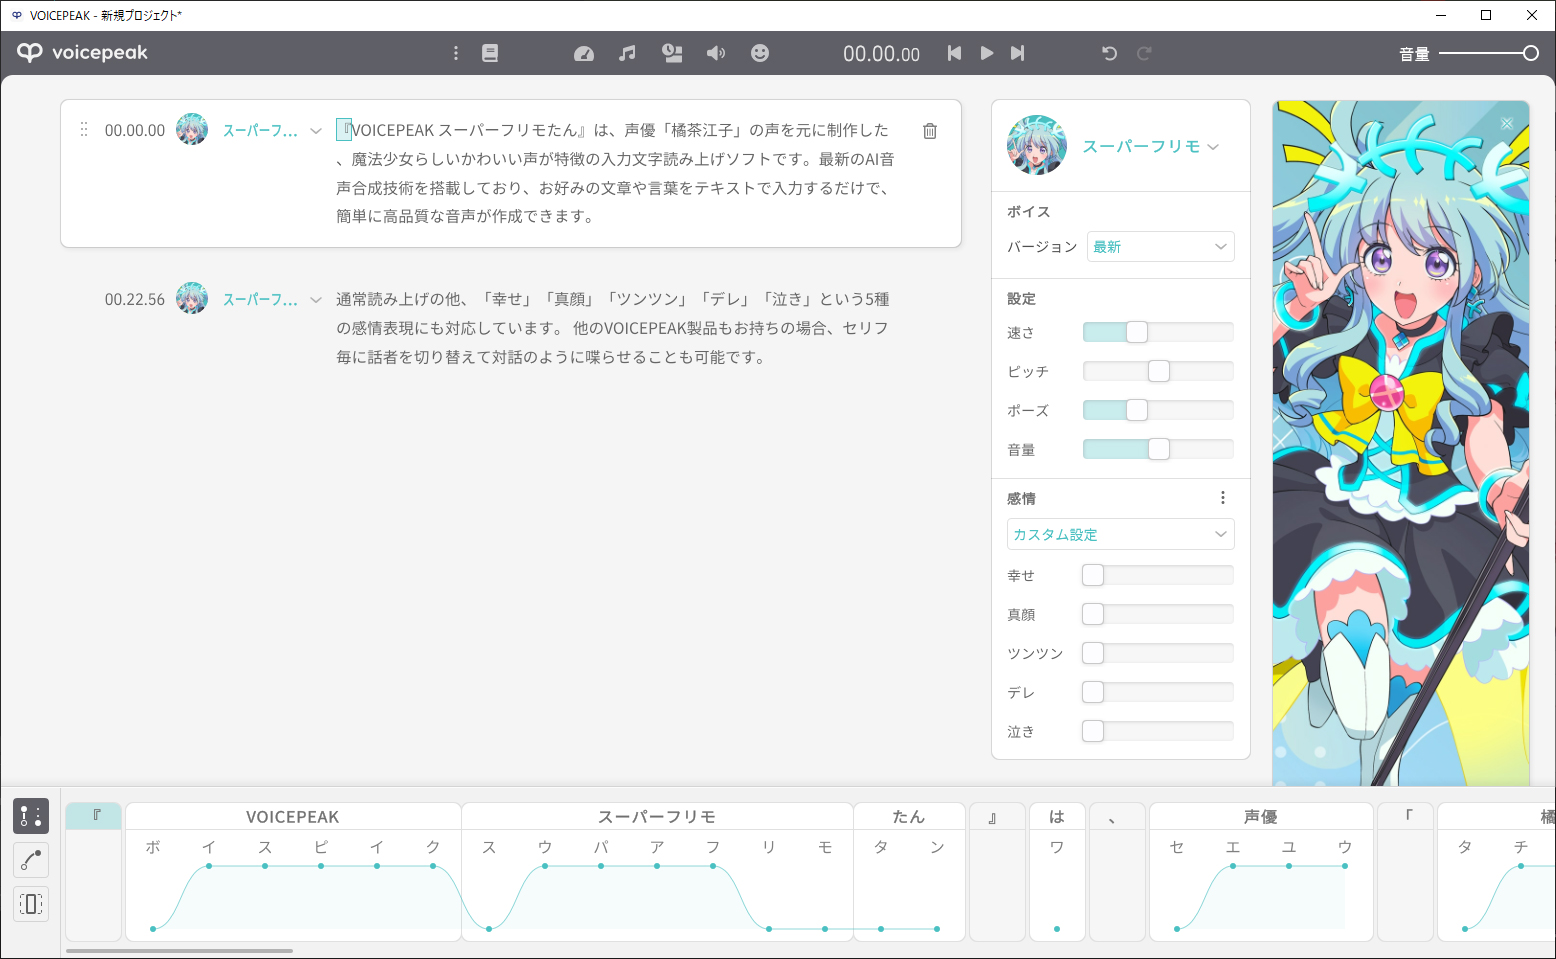
Task: Select the VOICEPEAK word segment in the editor
Action: click(x=293, y=817)
